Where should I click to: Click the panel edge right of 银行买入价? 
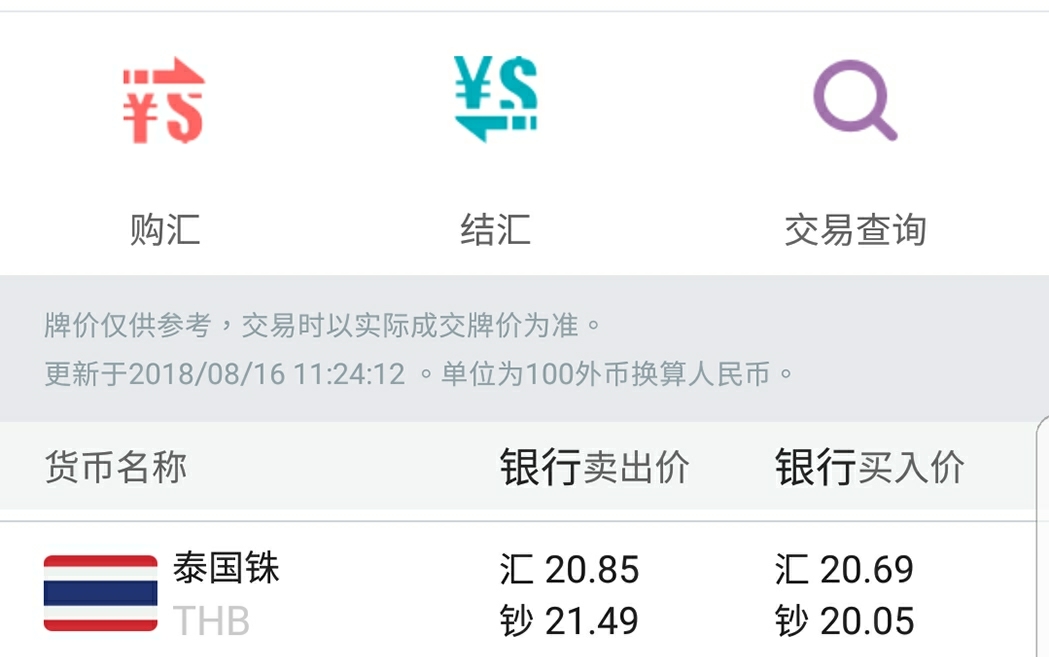(1041, 470)
